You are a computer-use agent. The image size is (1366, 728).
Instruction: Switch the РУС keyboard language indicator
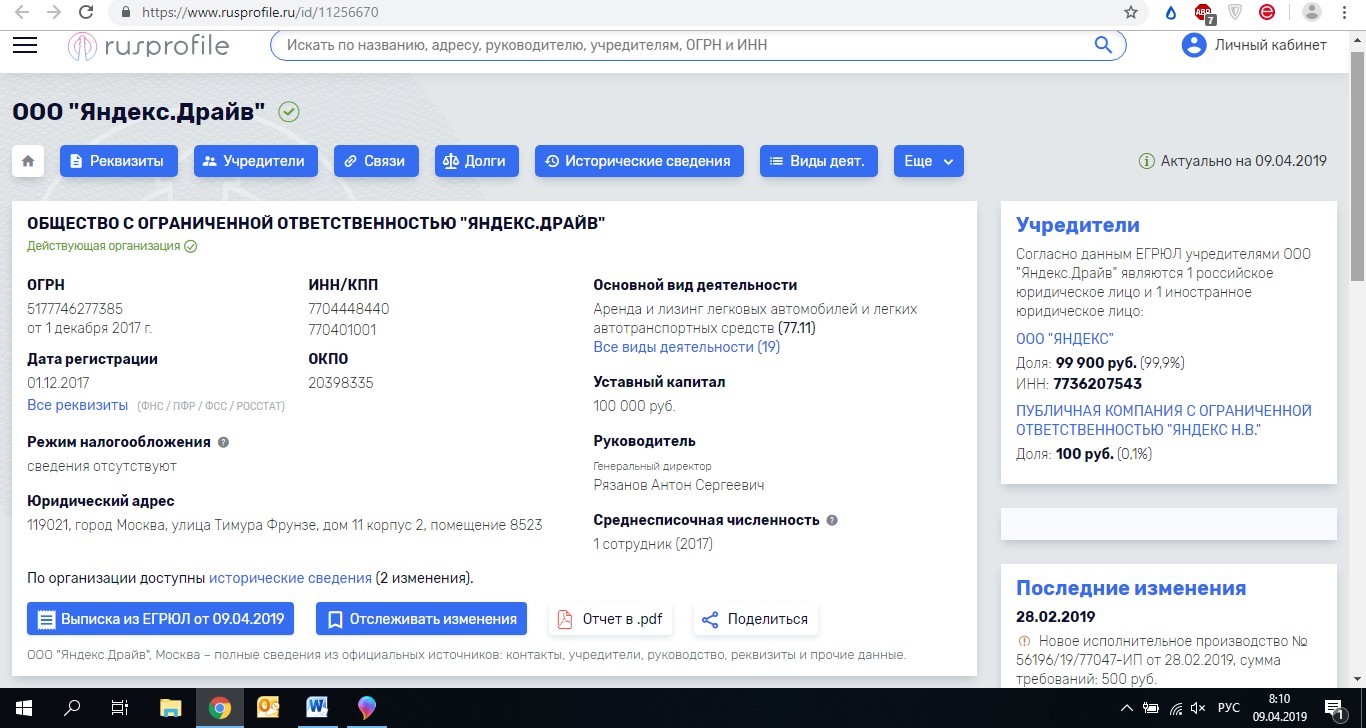1229,708
